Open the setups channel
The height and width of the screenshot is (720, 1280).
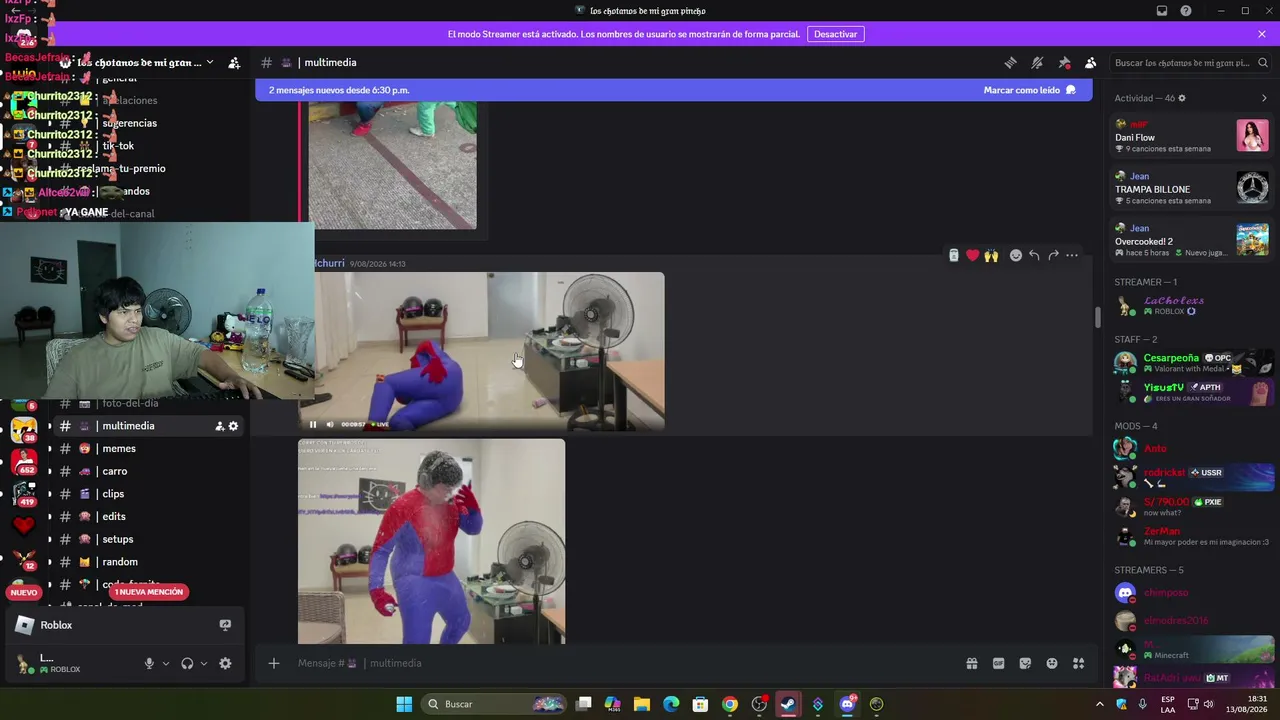point(117,539)
